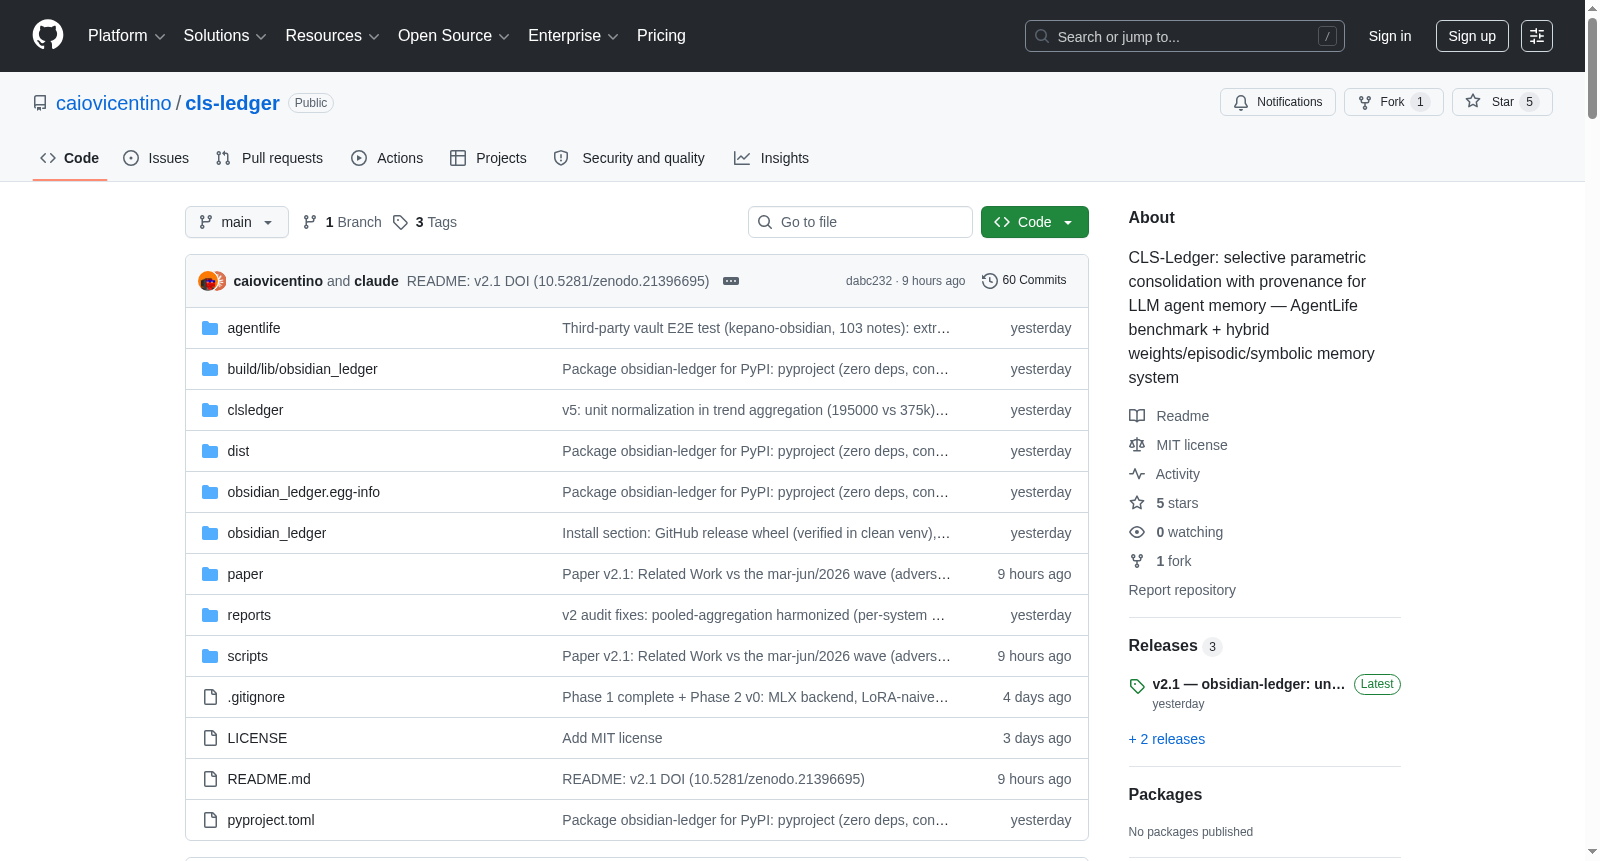The image size is (1600, 861).
Task: Open the dabc232 commit hash link
Action: coord(869,281)
